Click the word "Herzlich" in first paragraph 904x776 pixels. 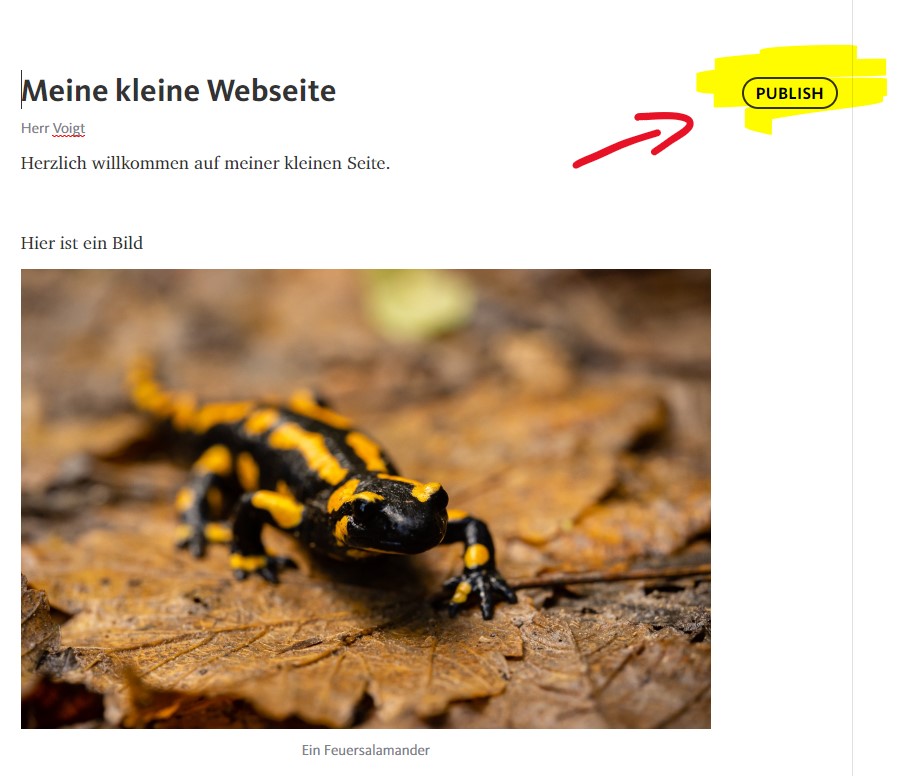point(54,163)
